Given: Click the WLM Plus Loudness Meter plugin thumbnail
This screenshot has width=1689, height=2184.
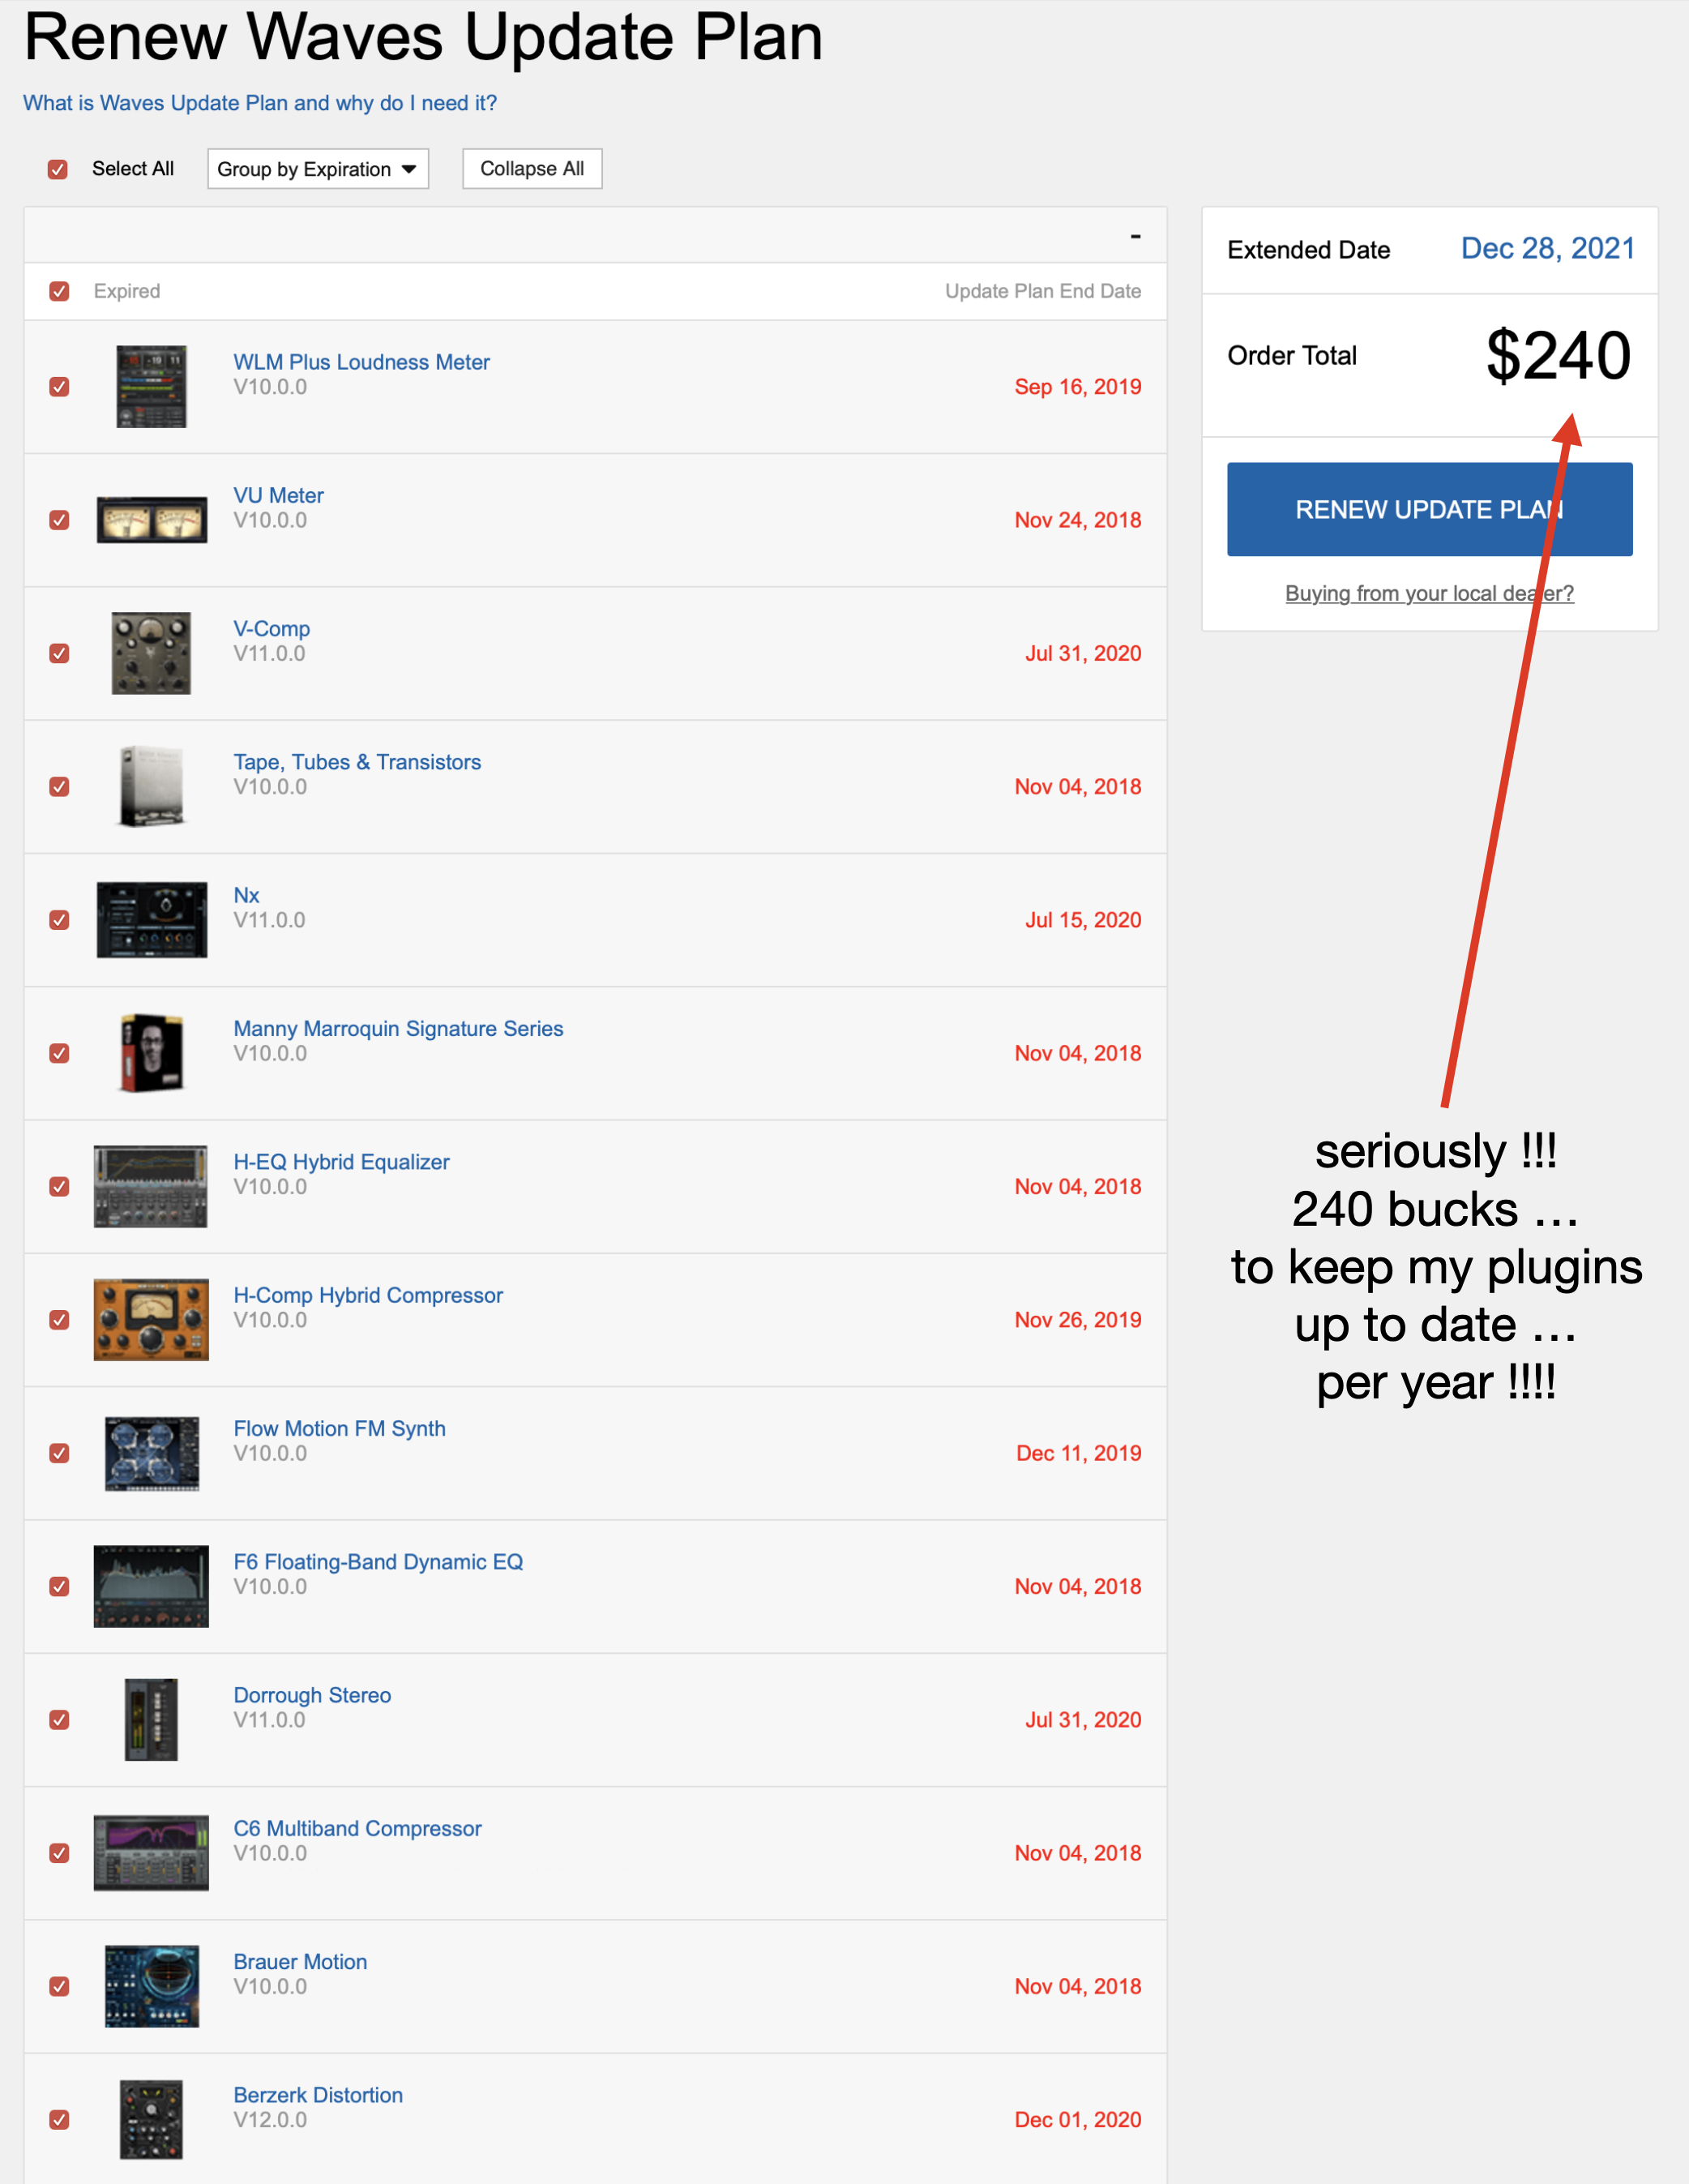Looking at the screenshot, I should coord(151,386).
